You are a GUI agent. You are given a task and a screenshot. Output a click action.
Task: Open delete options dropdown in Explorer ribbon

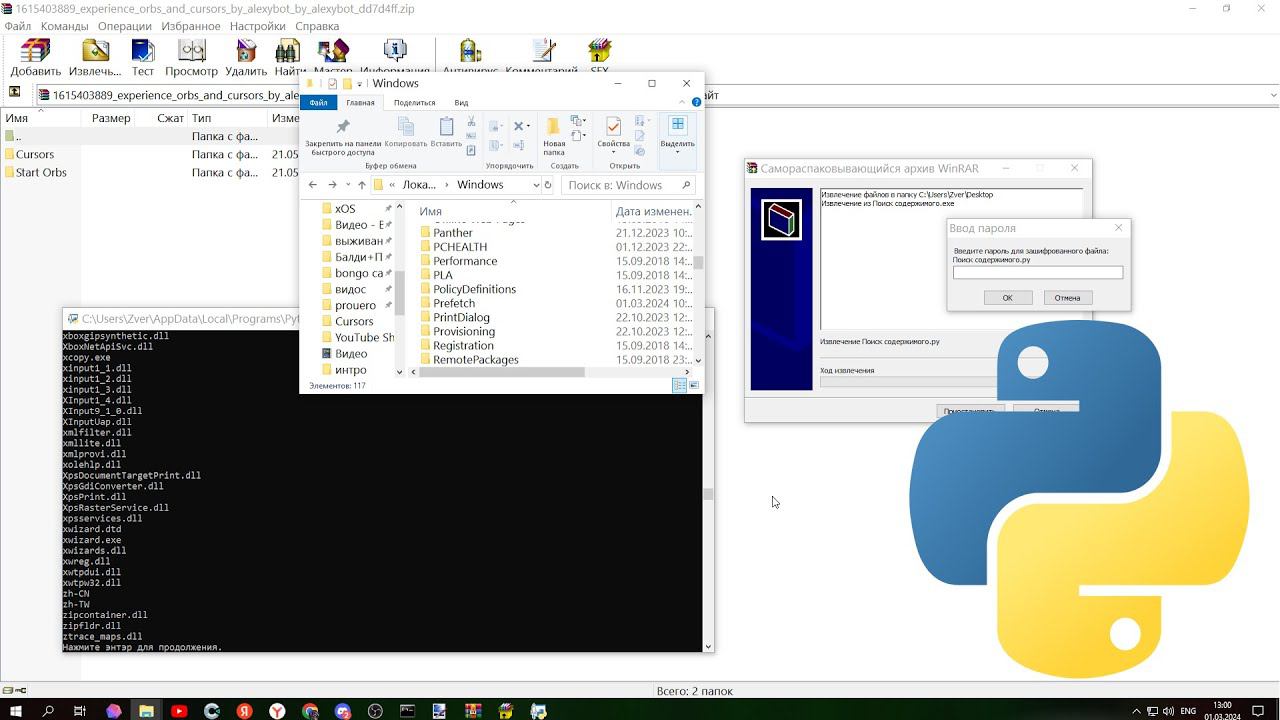coord(530,126)
